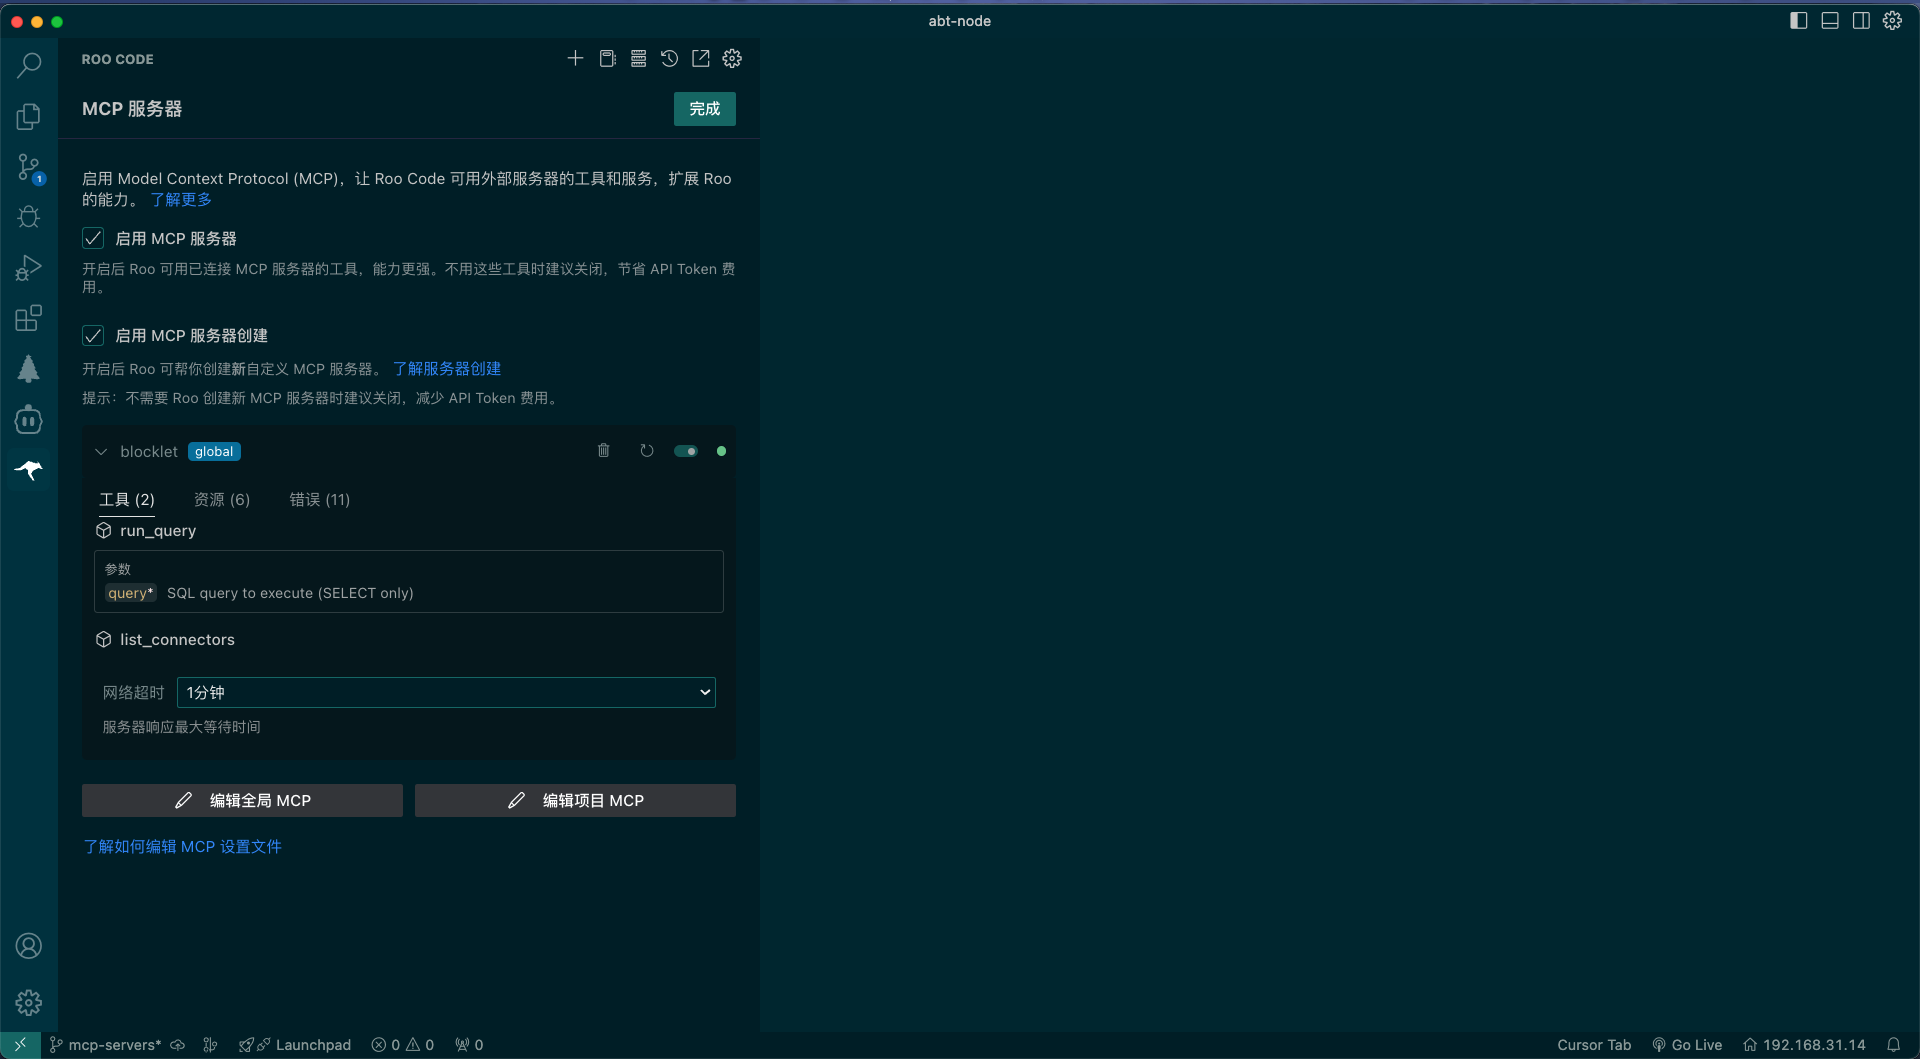Expand the list_connectors tool

(x=177, y=640)
